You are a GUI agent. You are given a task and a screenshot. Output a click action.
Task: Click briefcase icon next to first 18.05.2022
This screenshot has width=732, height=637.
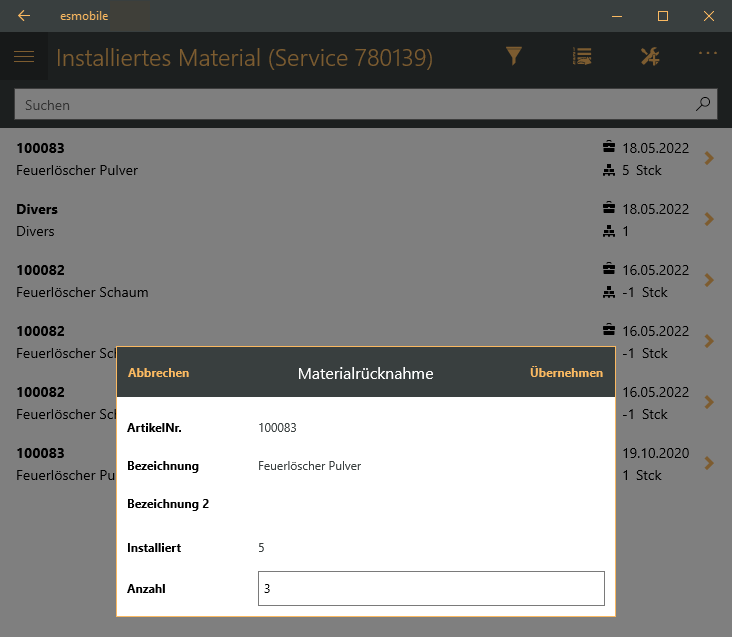tap(609, 147)
